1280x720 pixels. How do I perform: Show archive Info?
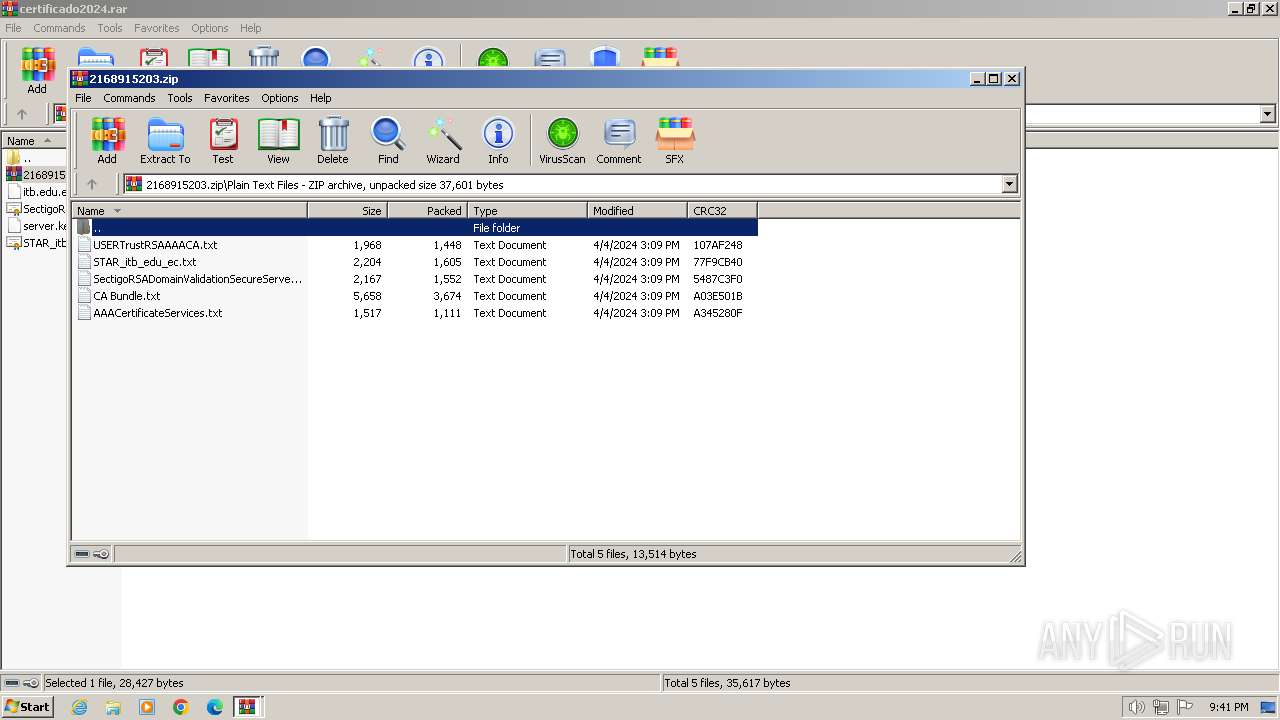coord(498,140)
